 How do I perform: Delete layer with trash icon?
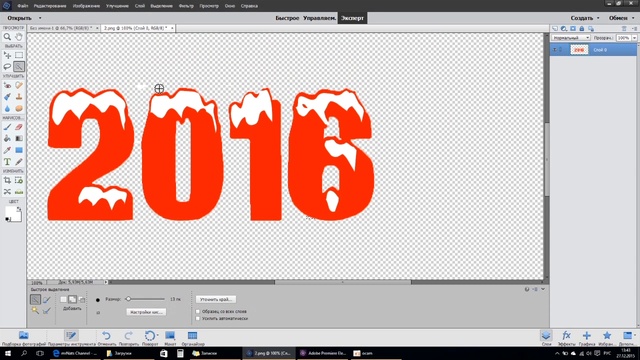tap(624, 29)
